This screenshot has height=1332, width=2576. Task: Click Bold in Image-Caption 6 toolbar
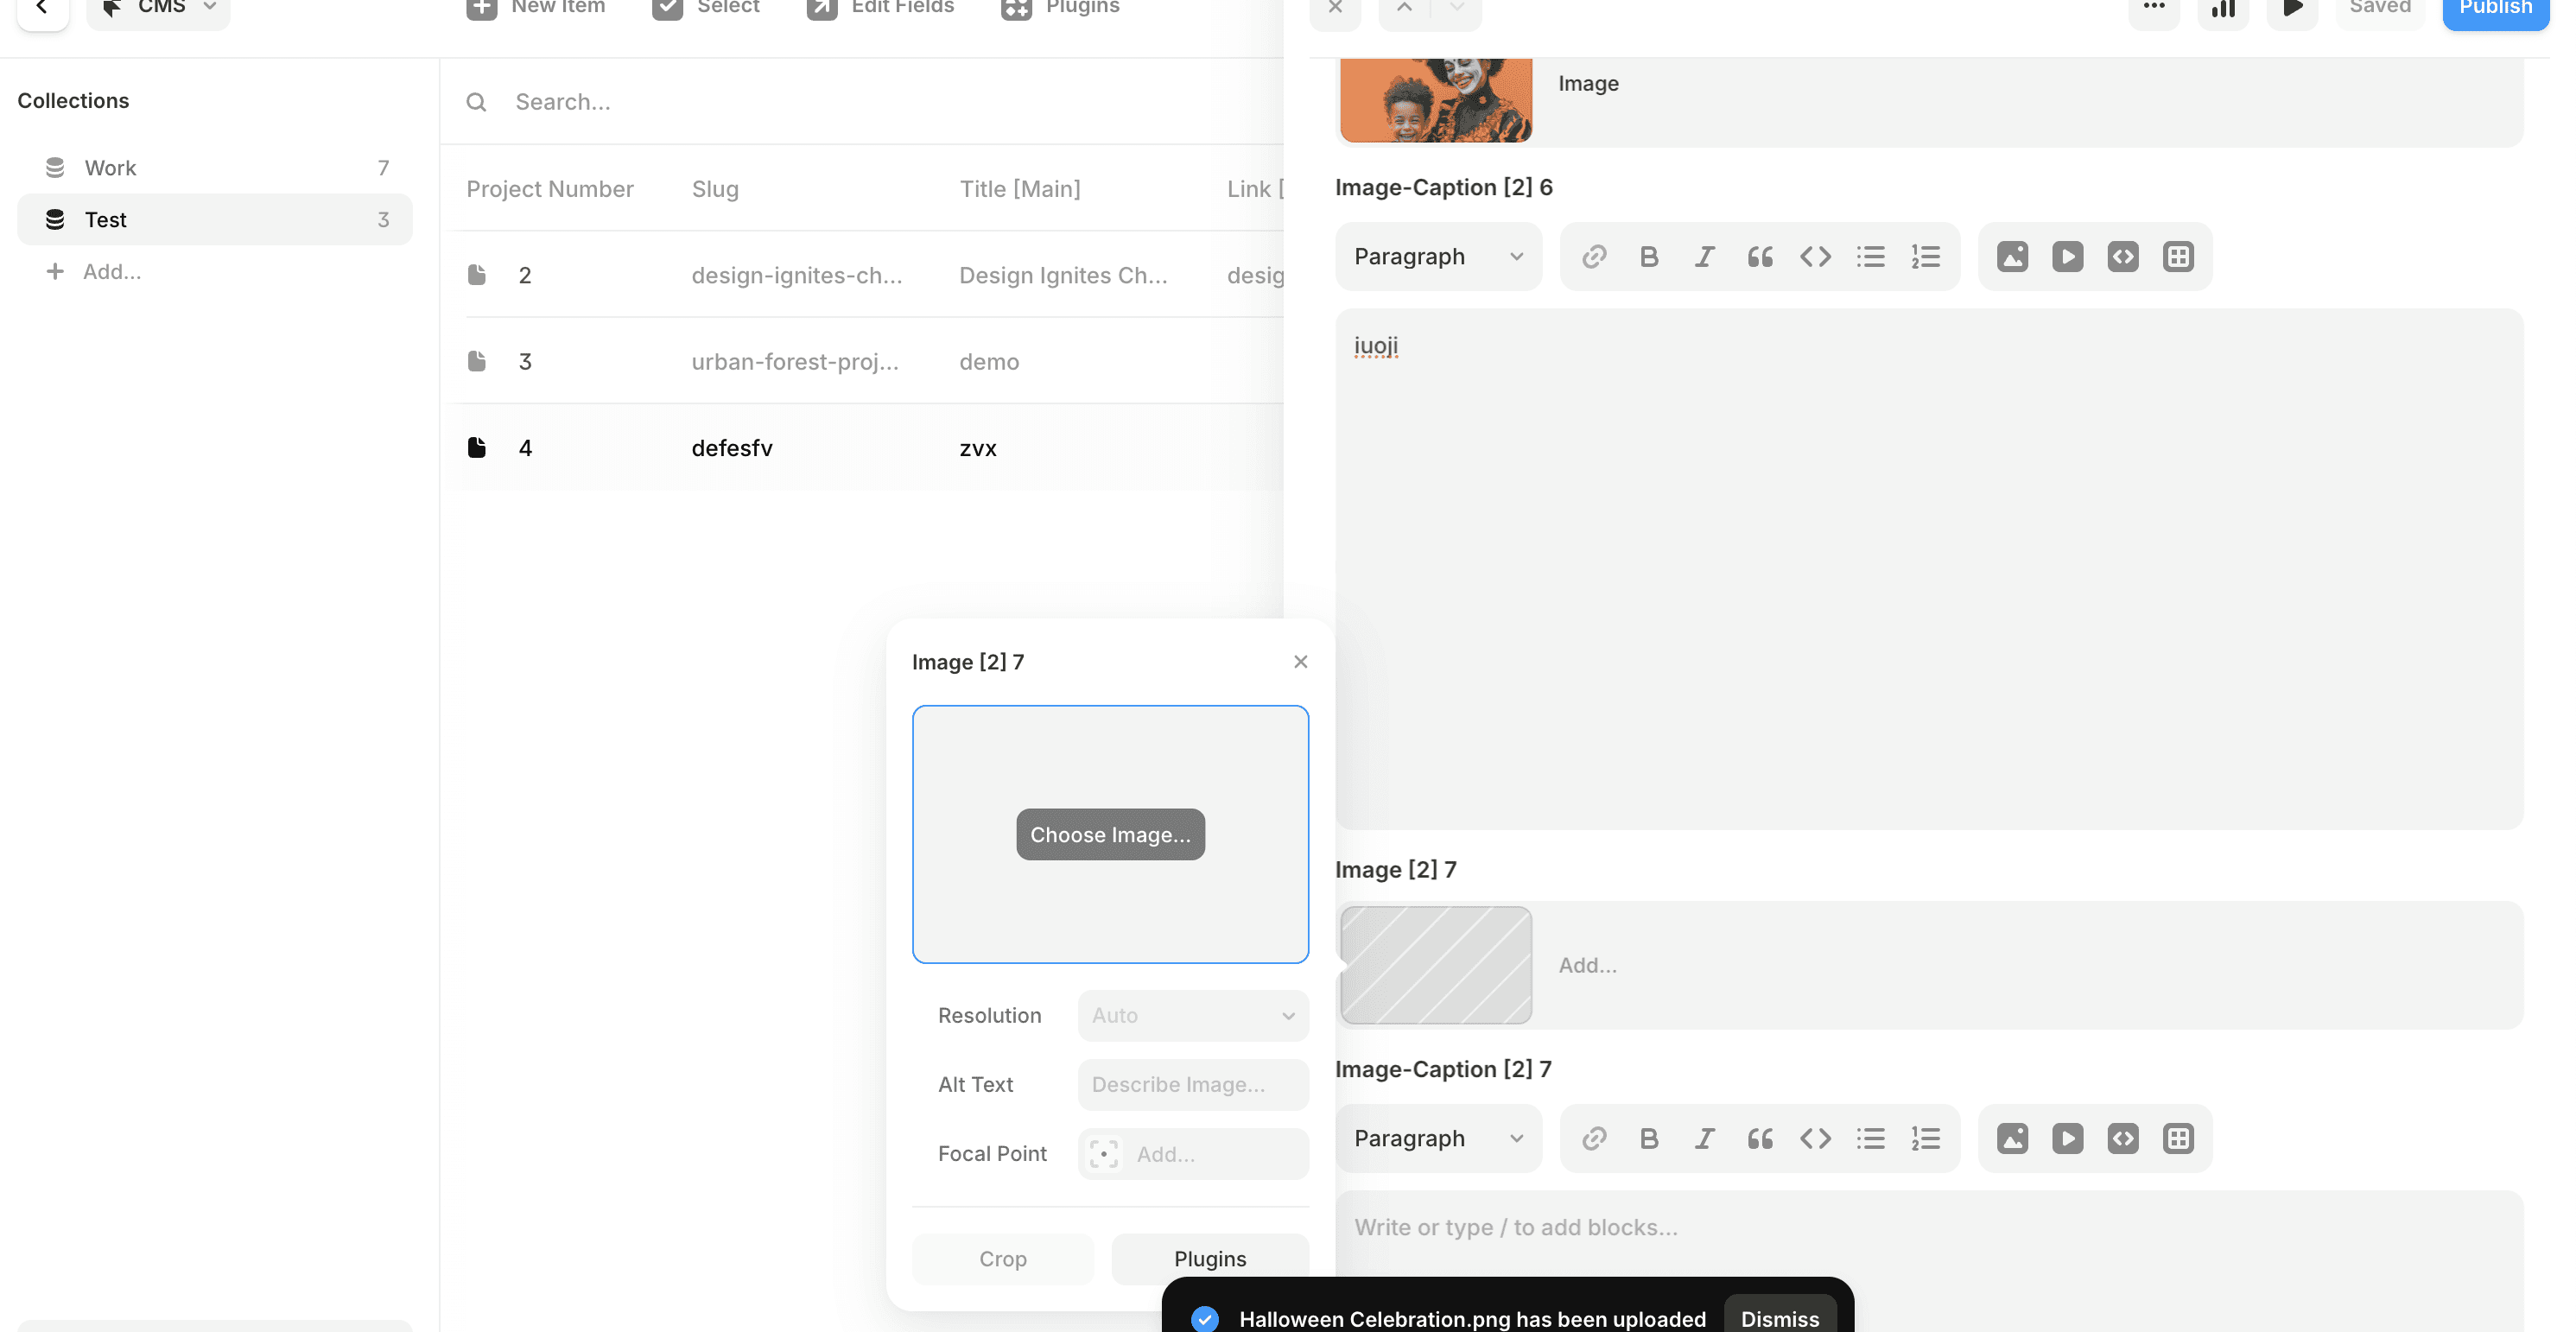(1649, 257)
